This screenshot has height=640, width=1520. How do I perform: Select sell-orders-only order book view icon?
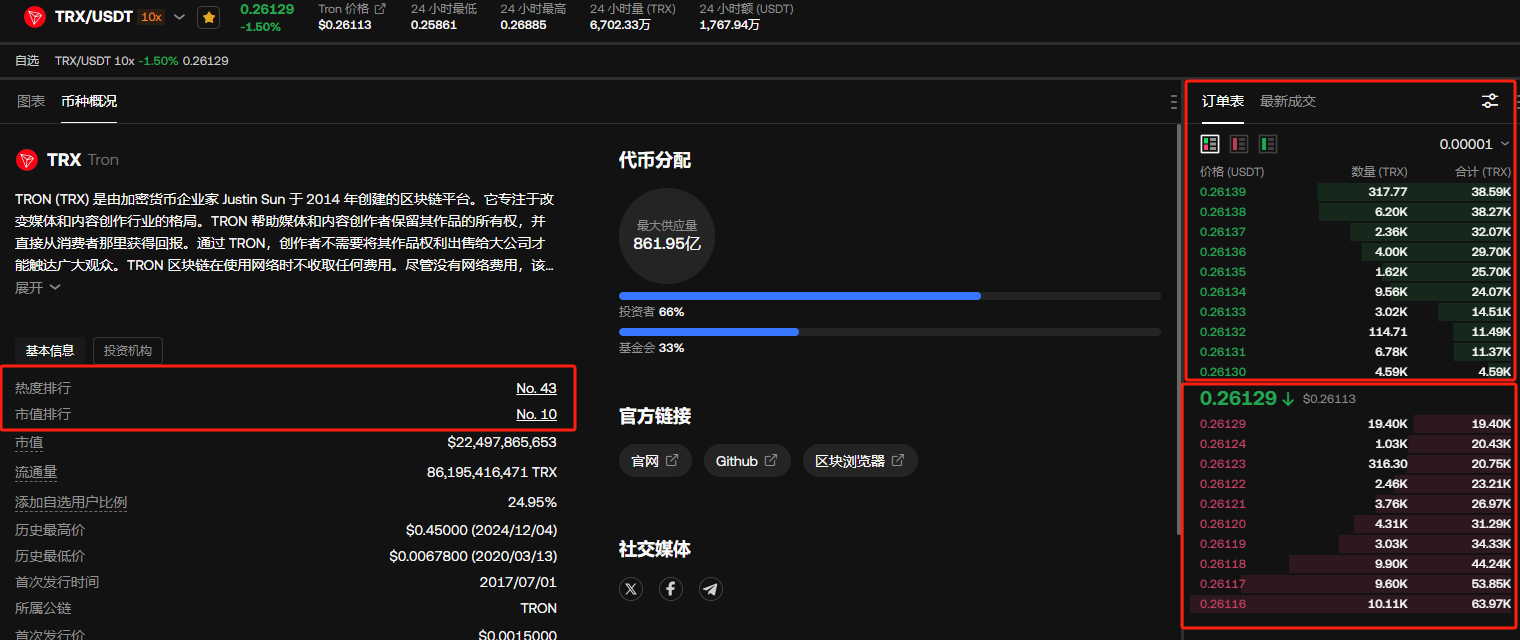click(x=1239, y=144)
